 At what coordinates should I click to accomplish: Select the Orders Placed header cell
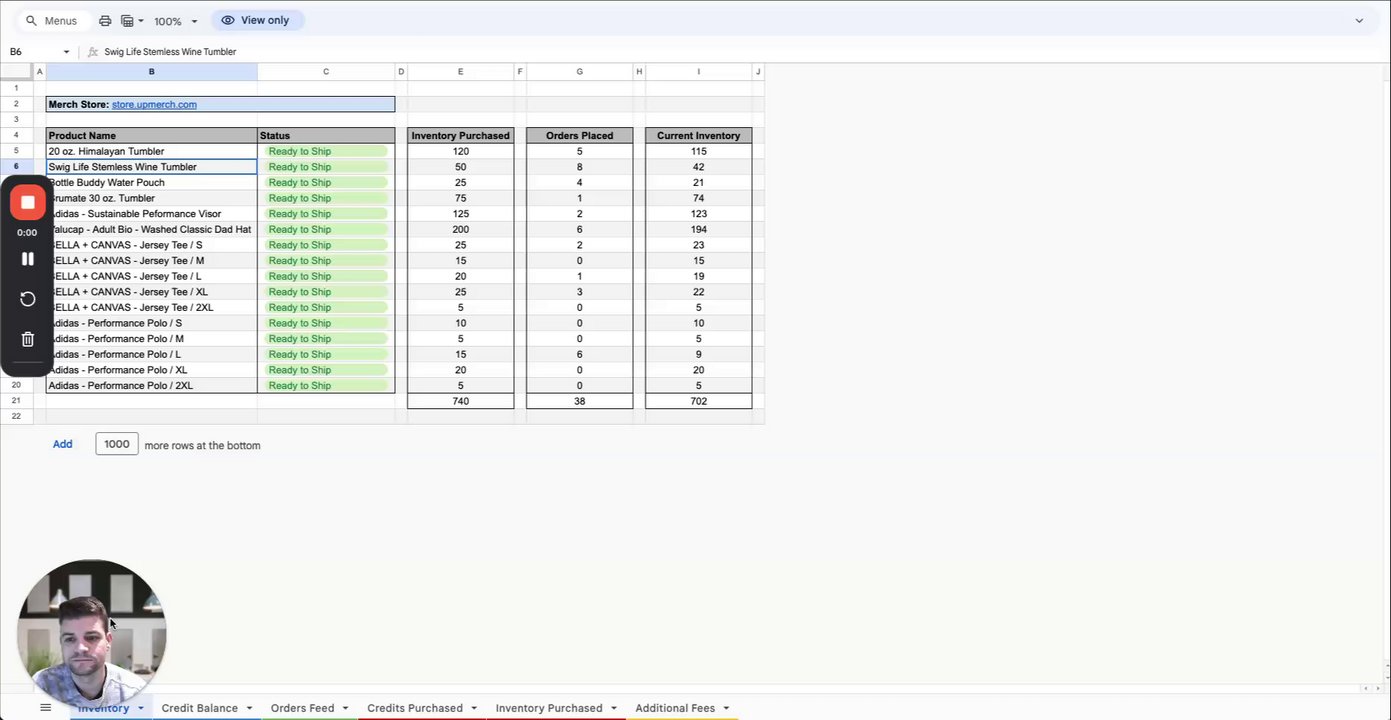click(579, 136)
